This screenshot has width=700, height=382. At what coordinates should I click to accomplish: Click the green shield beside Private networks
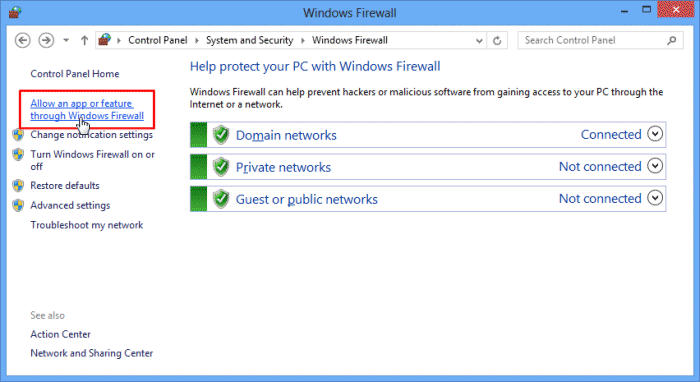click(221, 167)
